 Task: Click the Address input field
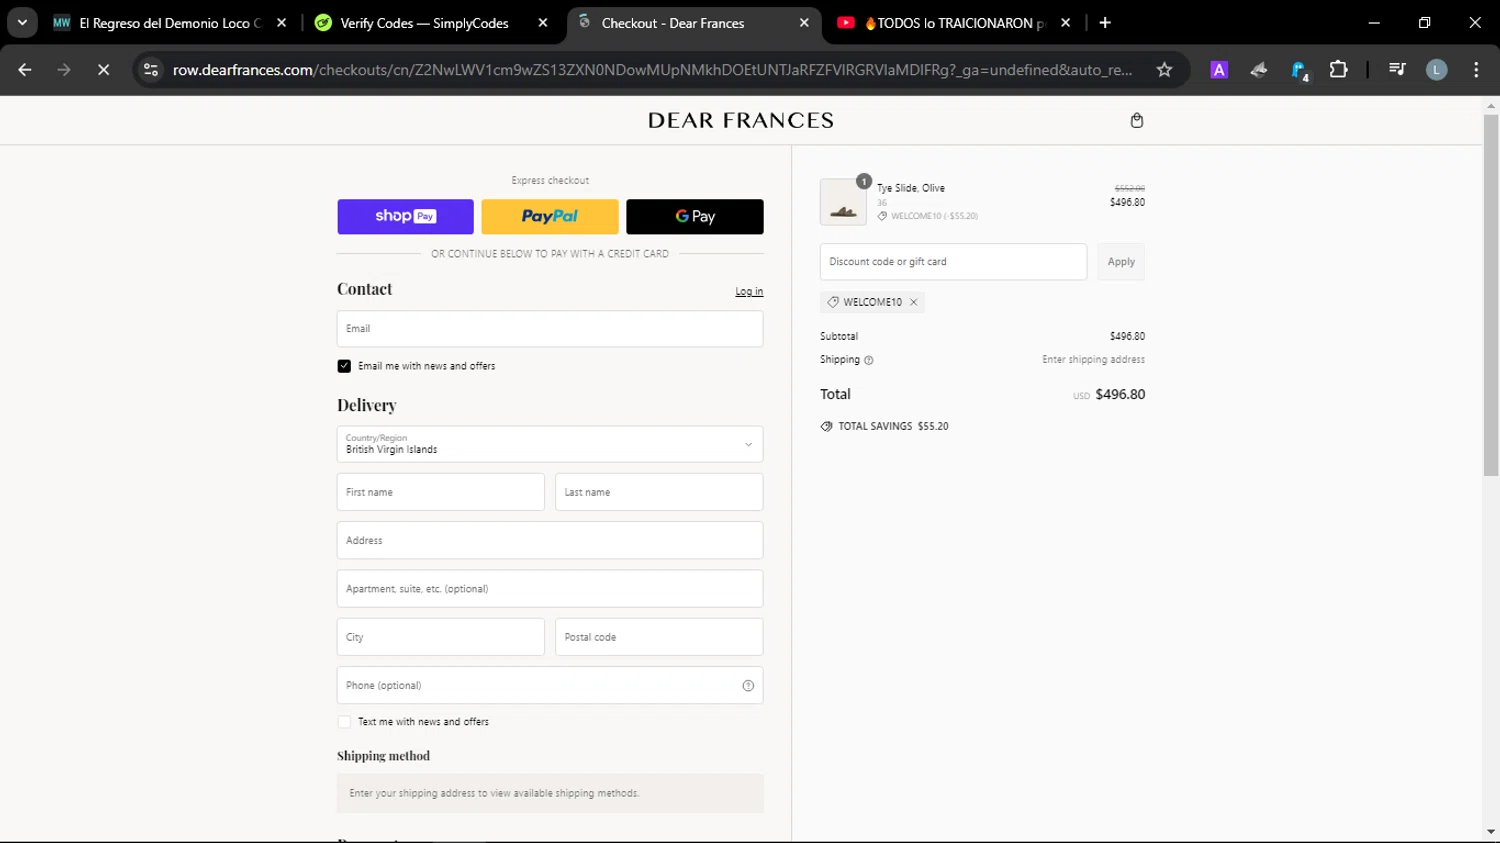[550, 540]
